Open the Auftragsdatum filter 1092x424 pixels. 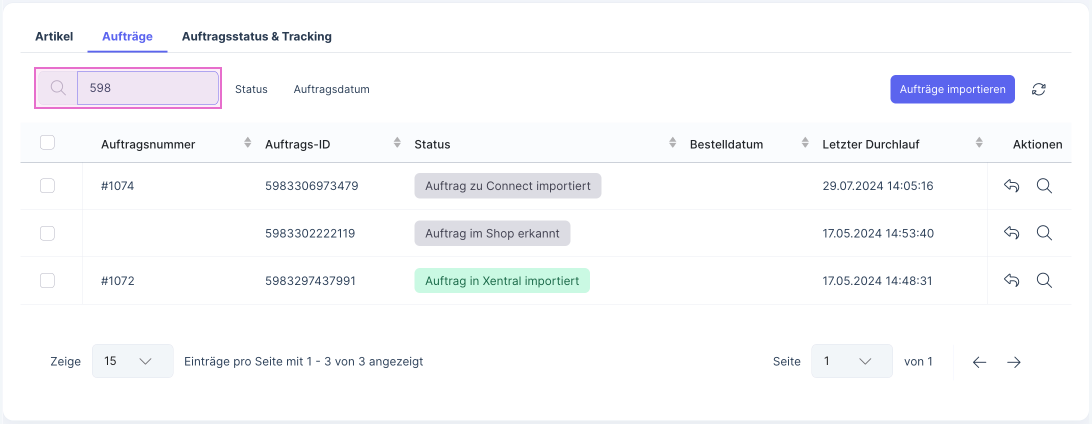331,89
